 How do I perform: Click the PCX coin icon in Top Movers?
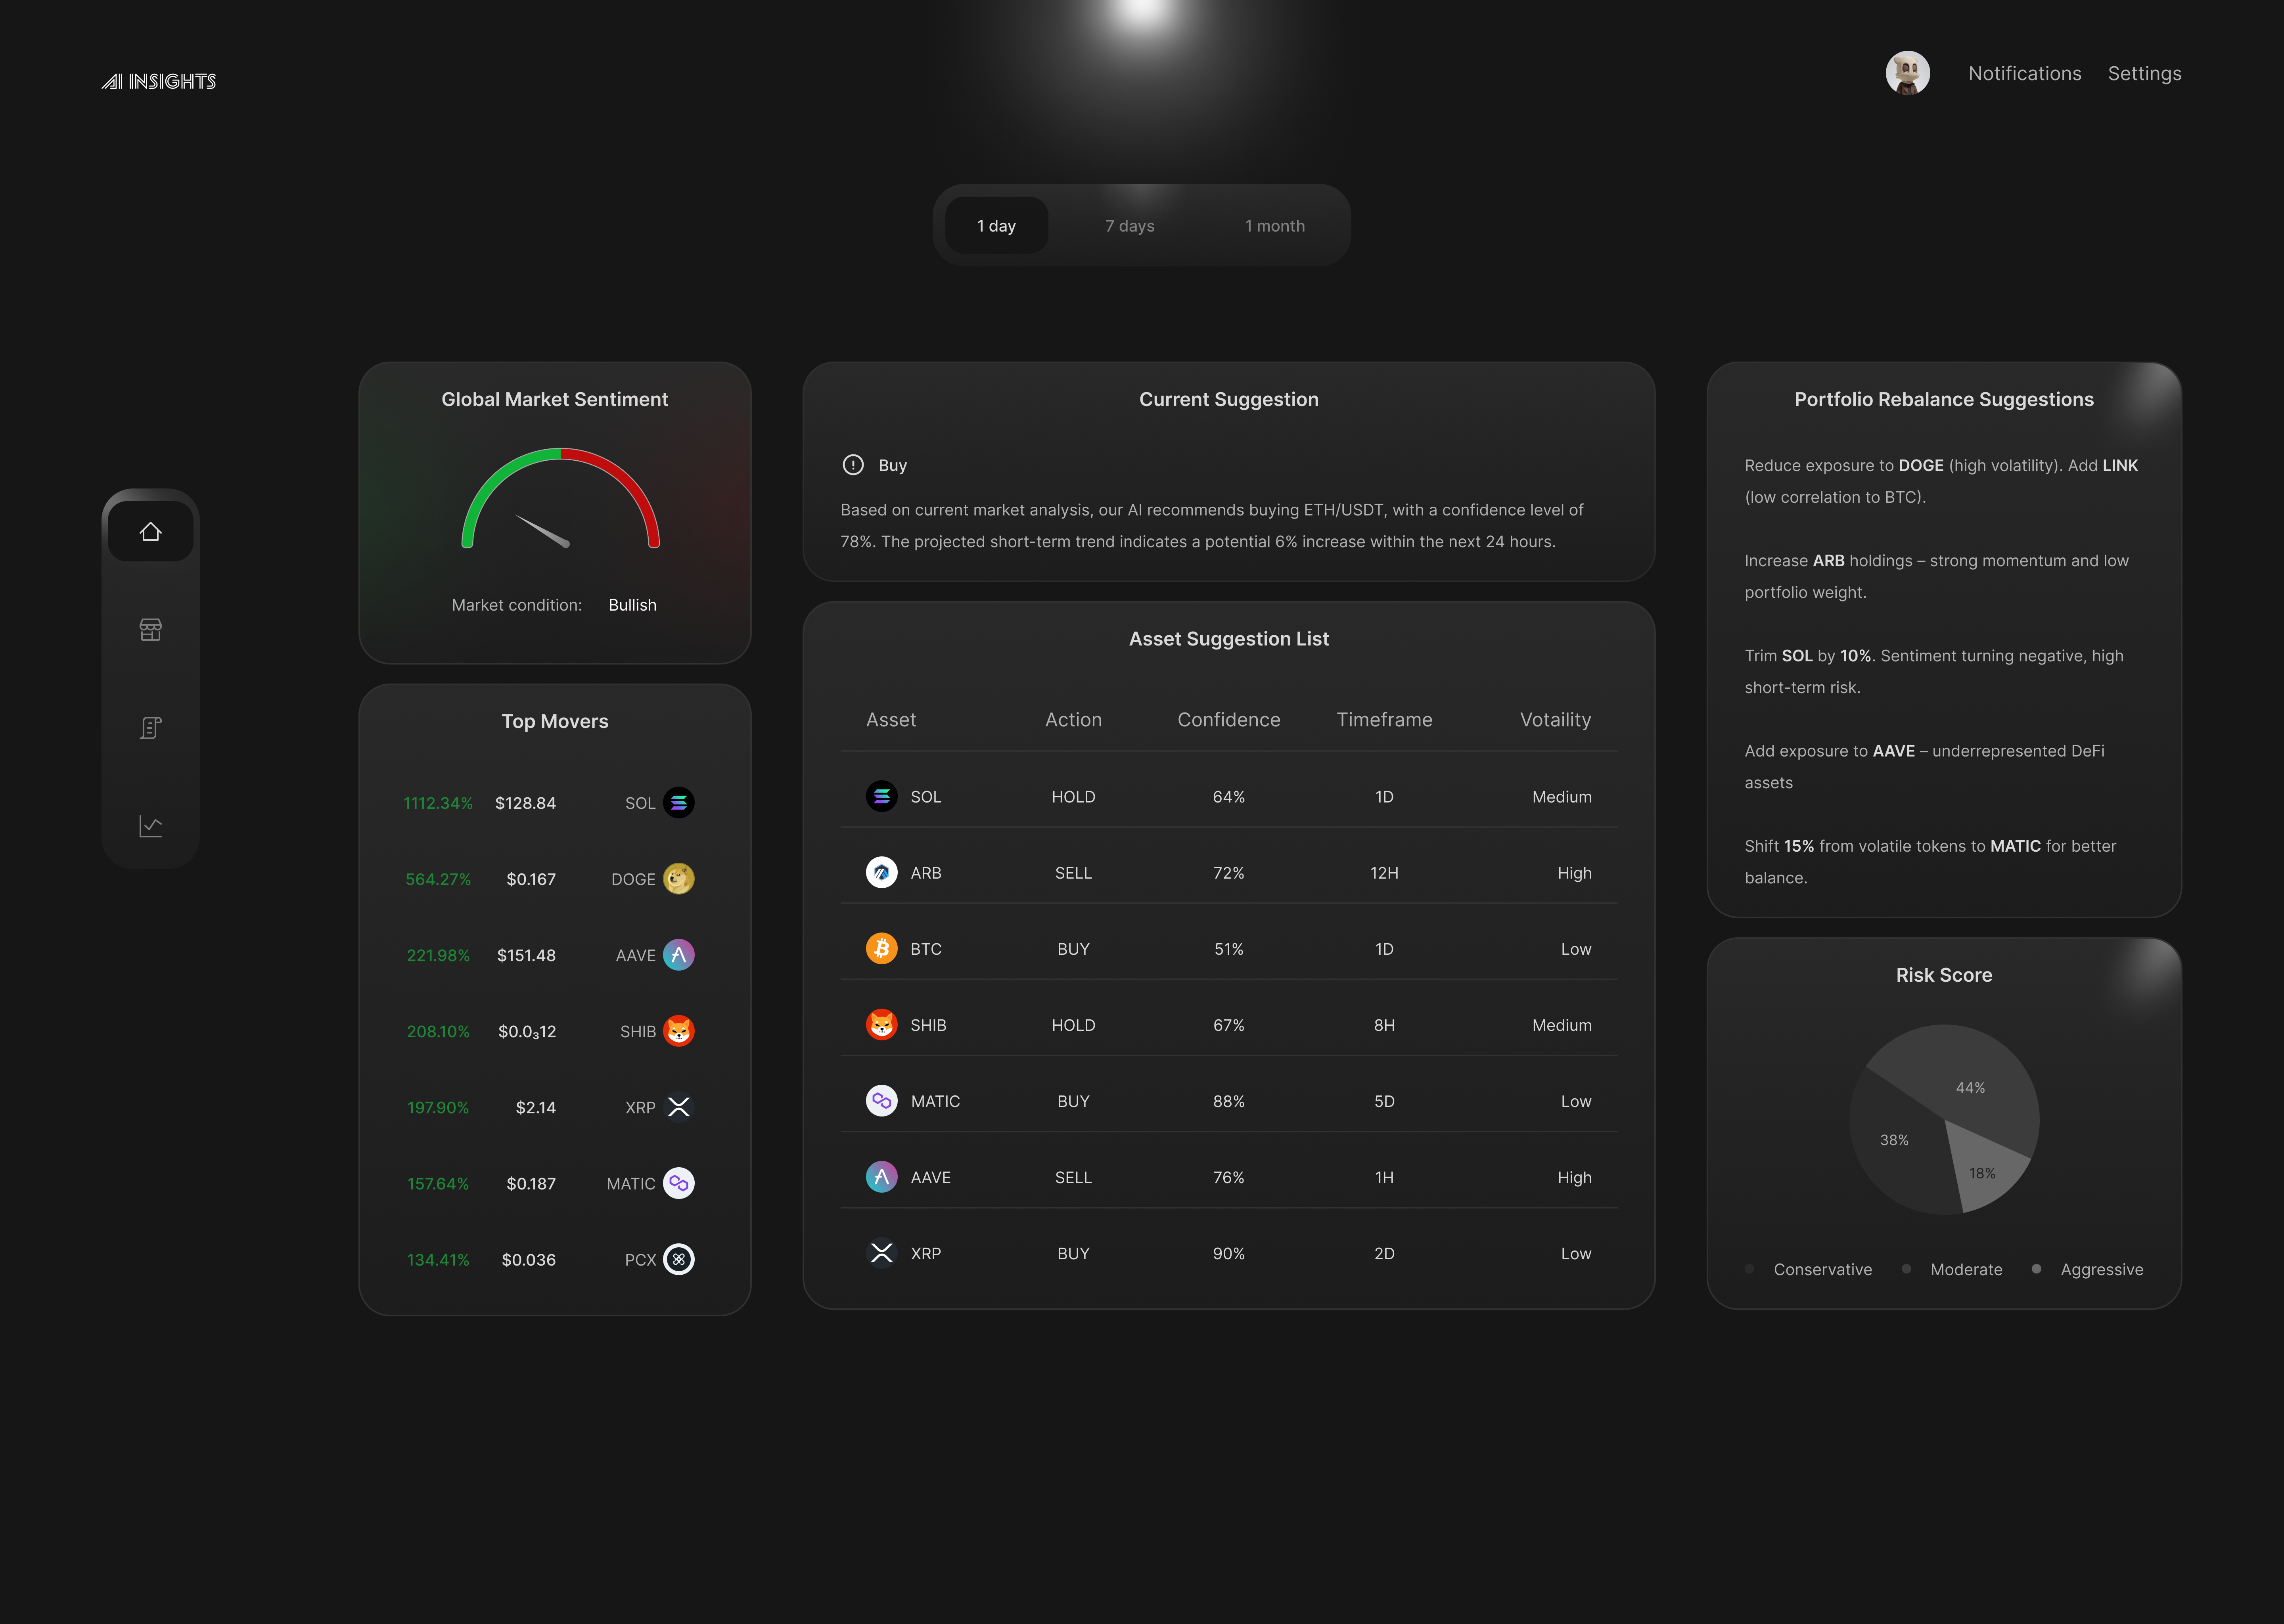(x=679, y=1259)
